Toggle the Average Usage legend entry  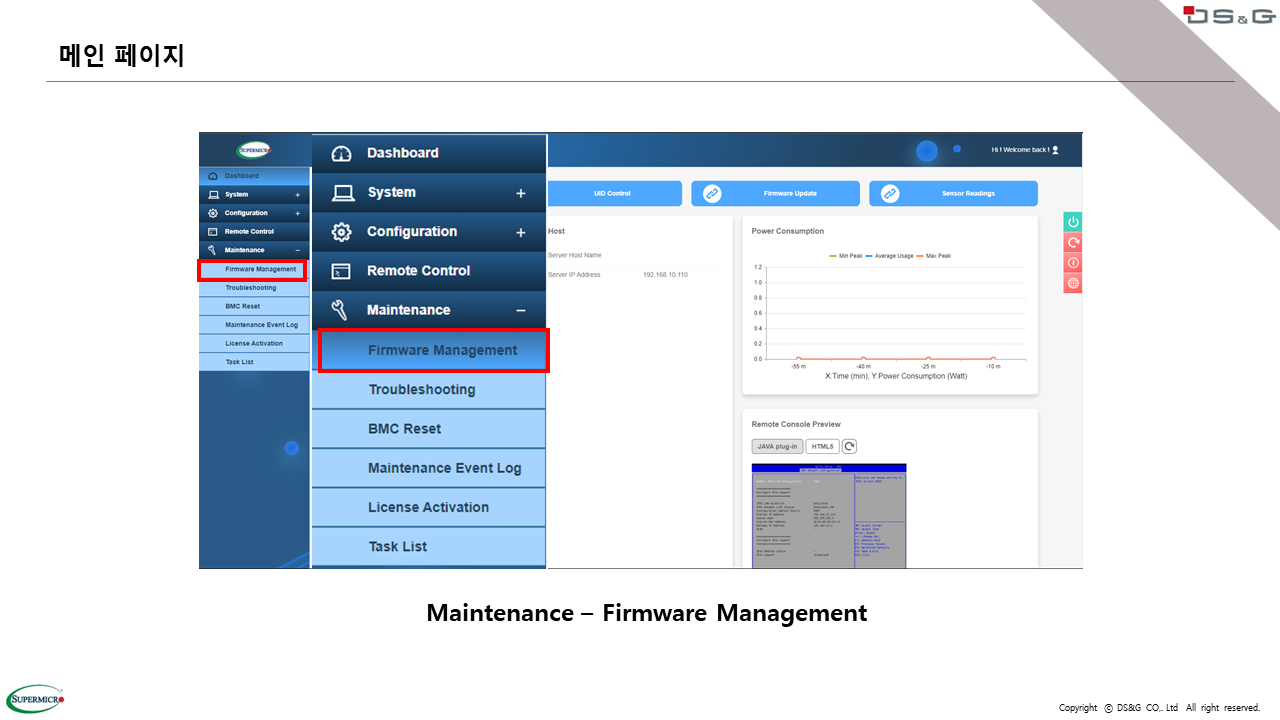[x=890, y=256]
